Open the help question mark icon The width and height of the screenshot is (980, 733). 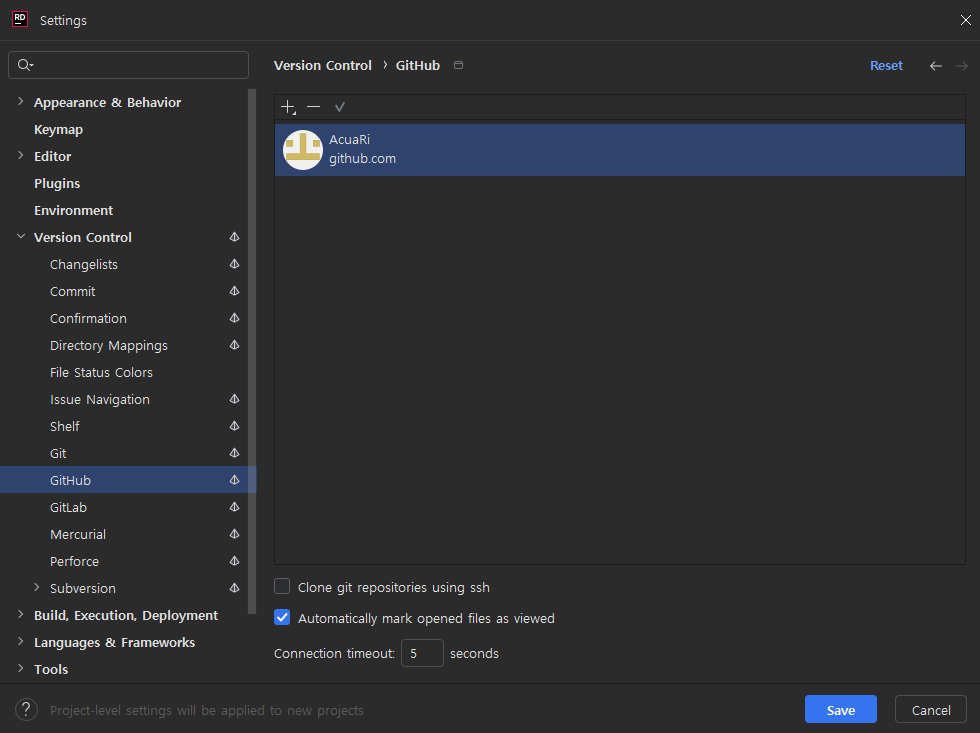click(x=26, y=709)
